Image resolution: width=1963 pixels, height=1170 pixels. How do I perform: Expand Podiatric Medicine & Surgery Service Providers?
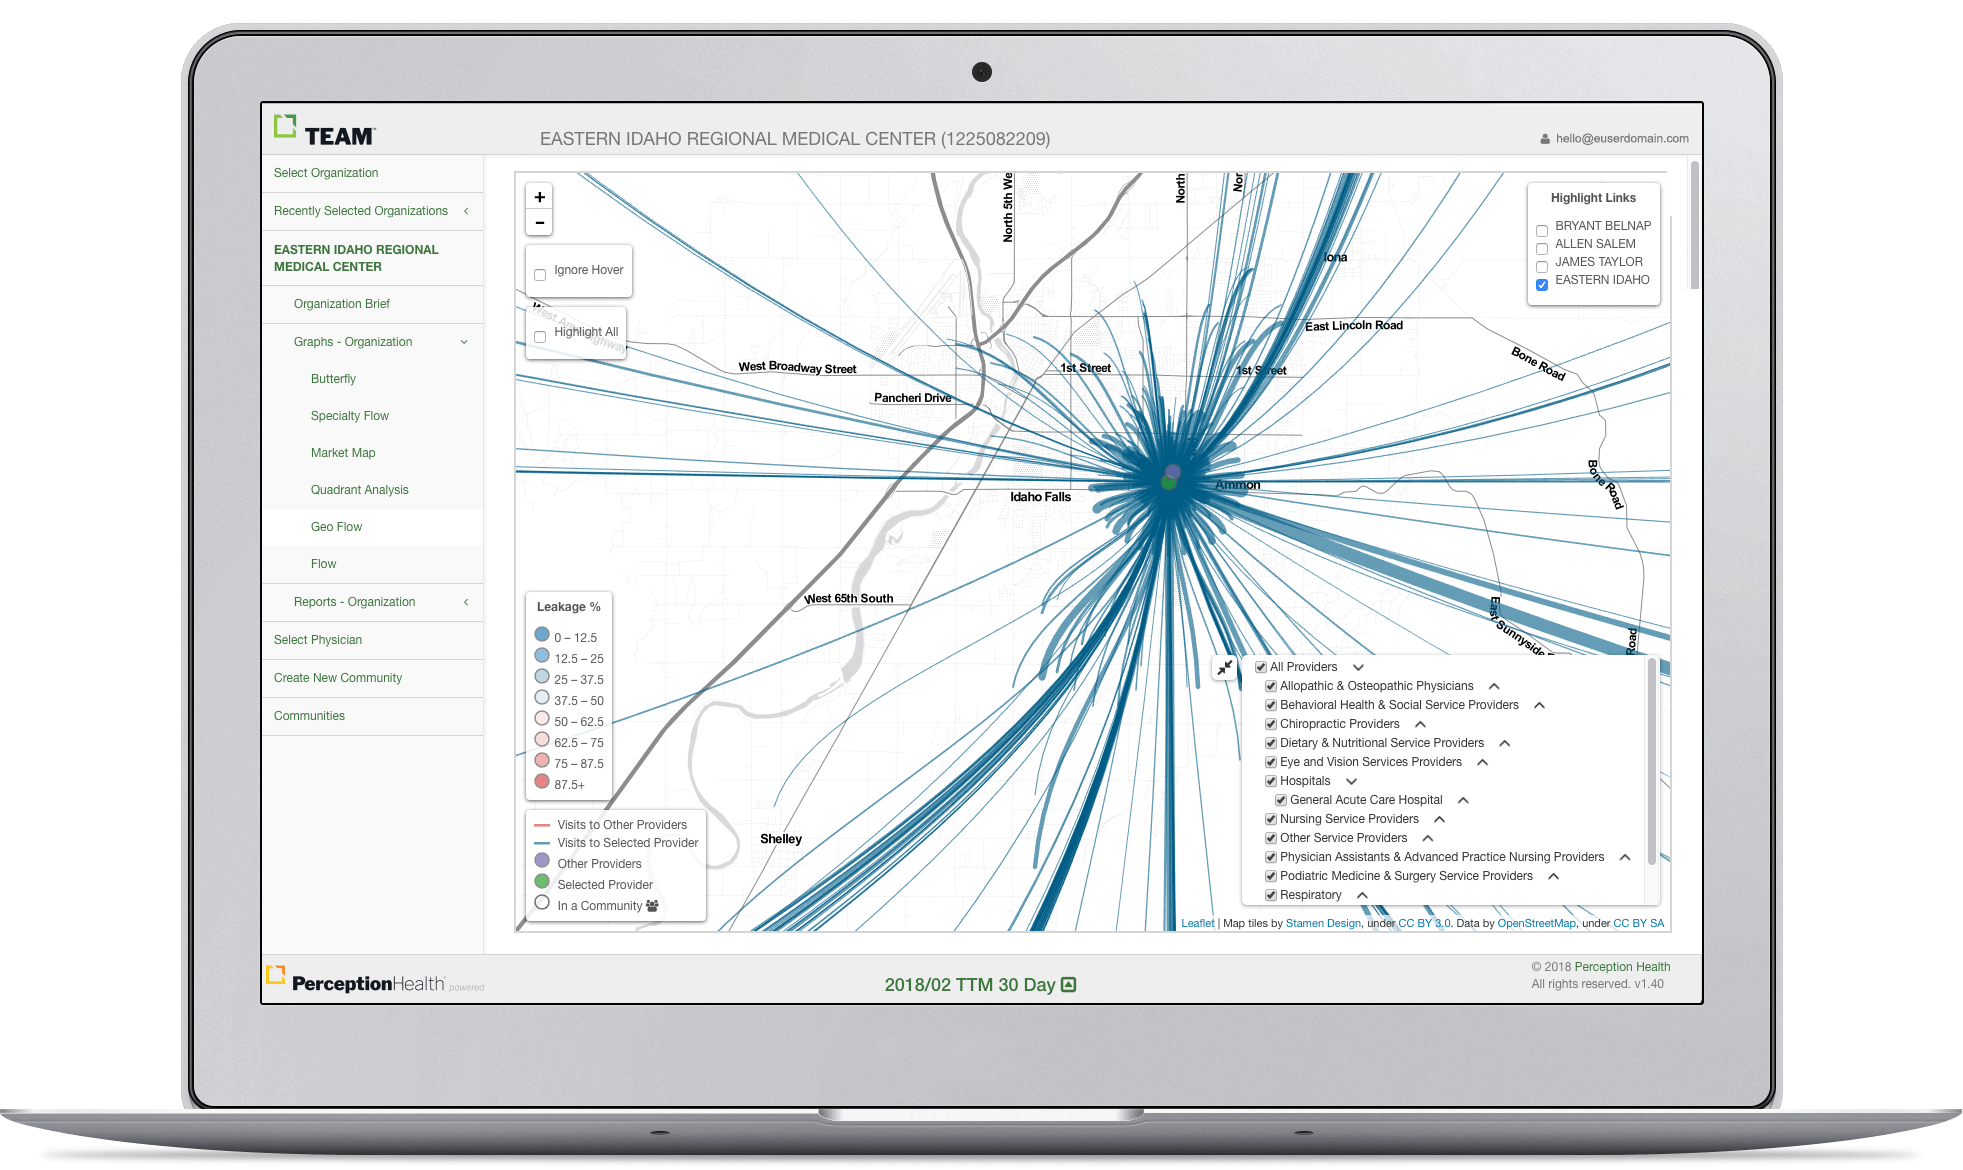(x=1554, y=876)
